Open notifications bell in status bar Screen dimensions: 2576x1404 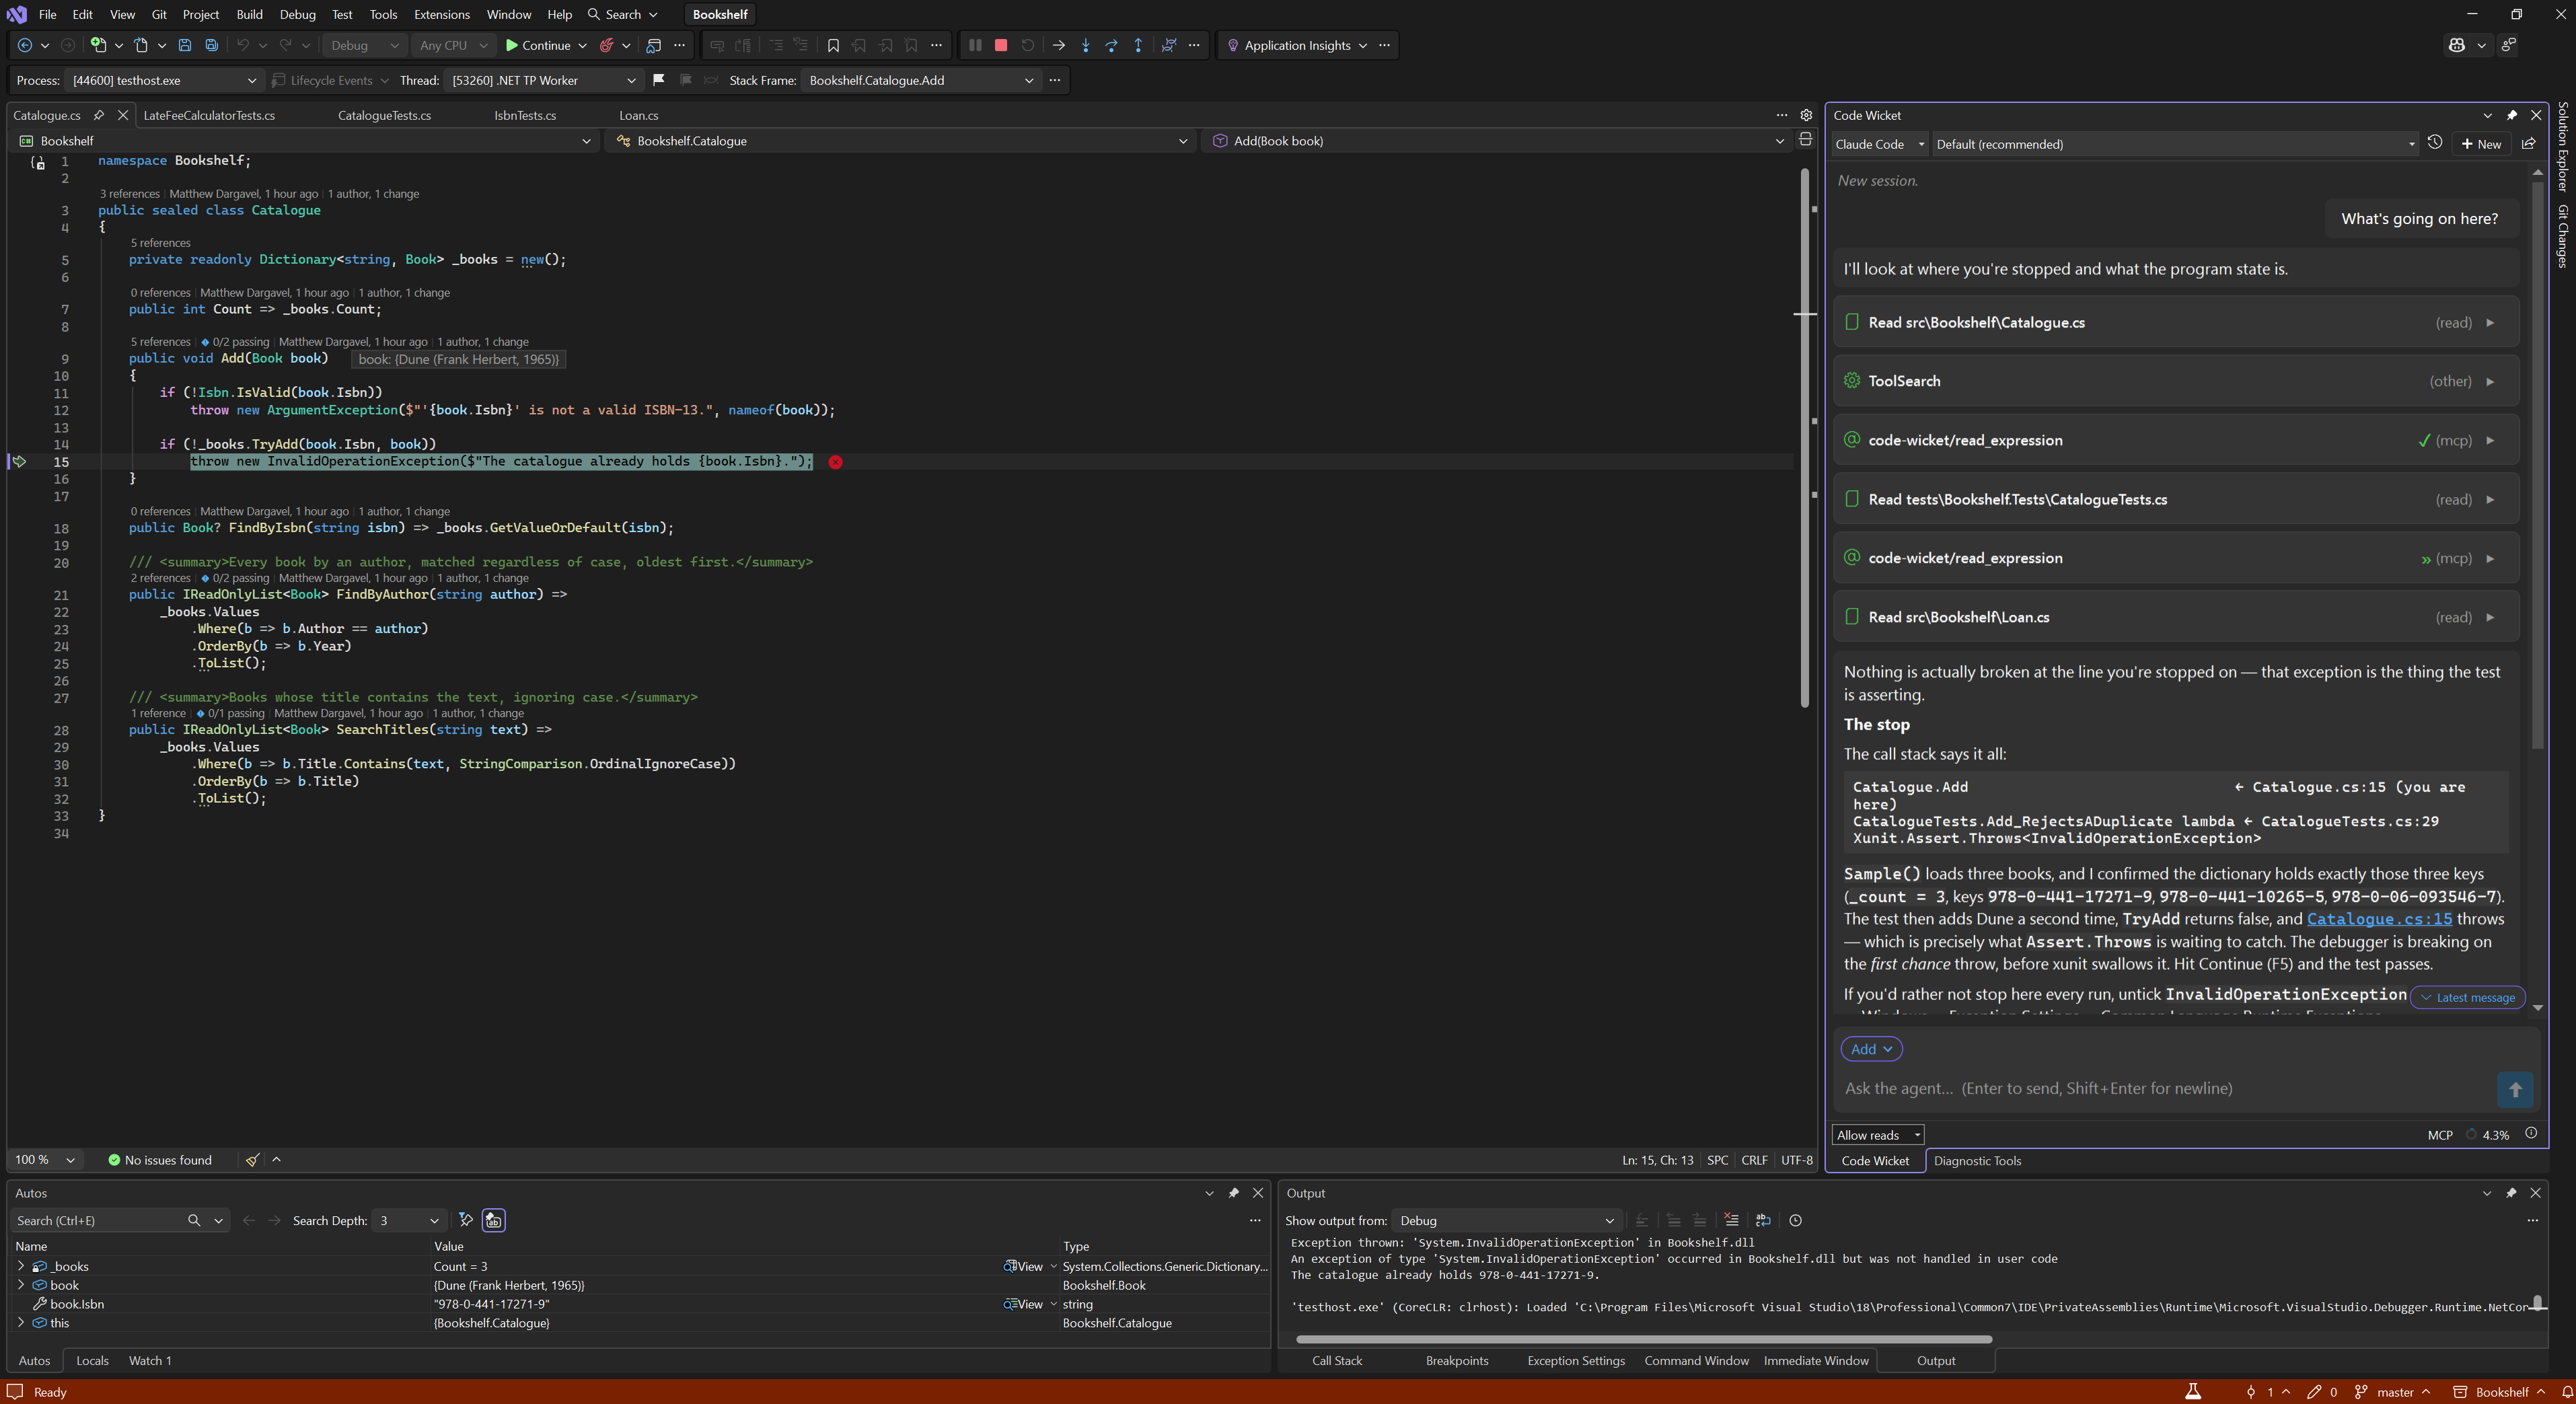2566,1392
